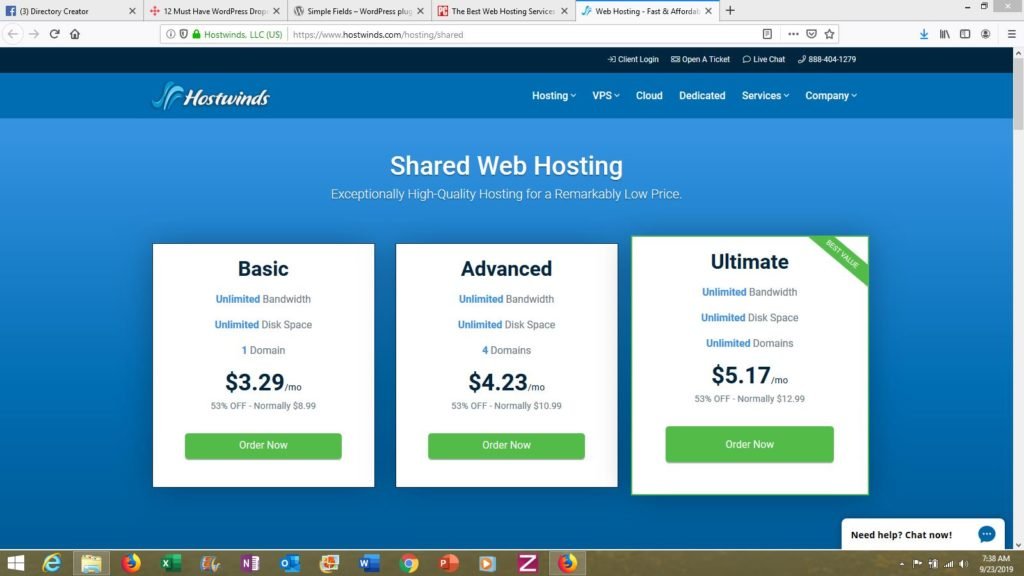Expand the Services navigation dropdown

tap(765, 95)
